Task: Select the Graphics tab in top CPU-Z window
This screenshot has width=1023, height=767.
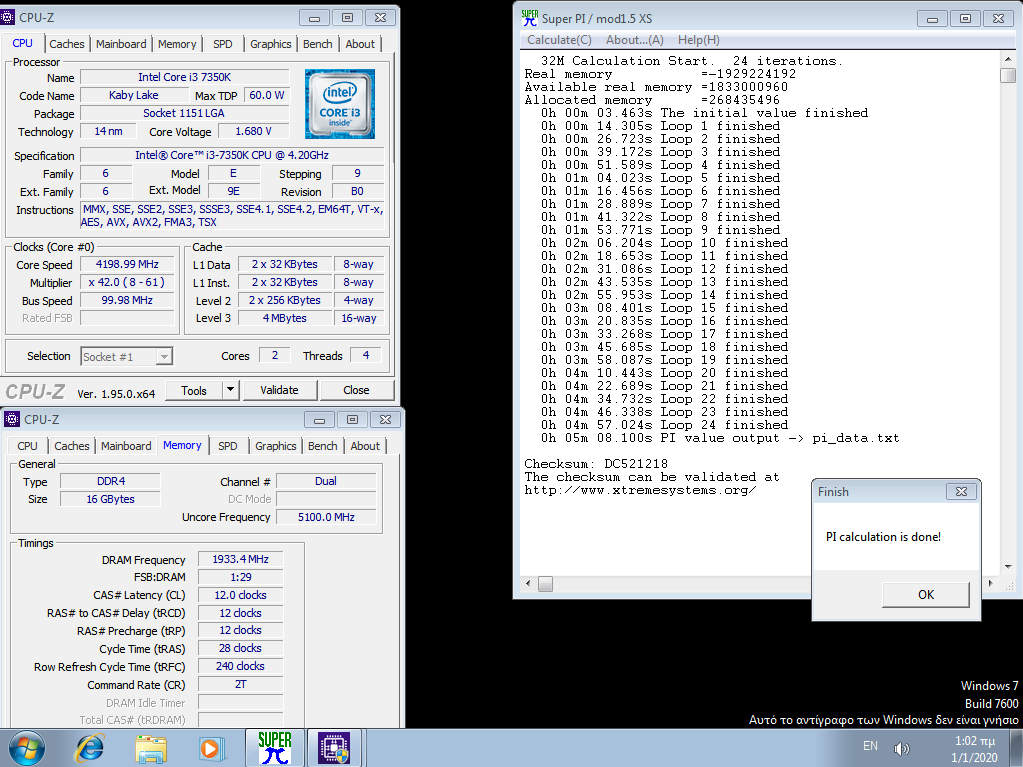Action: 271,44
